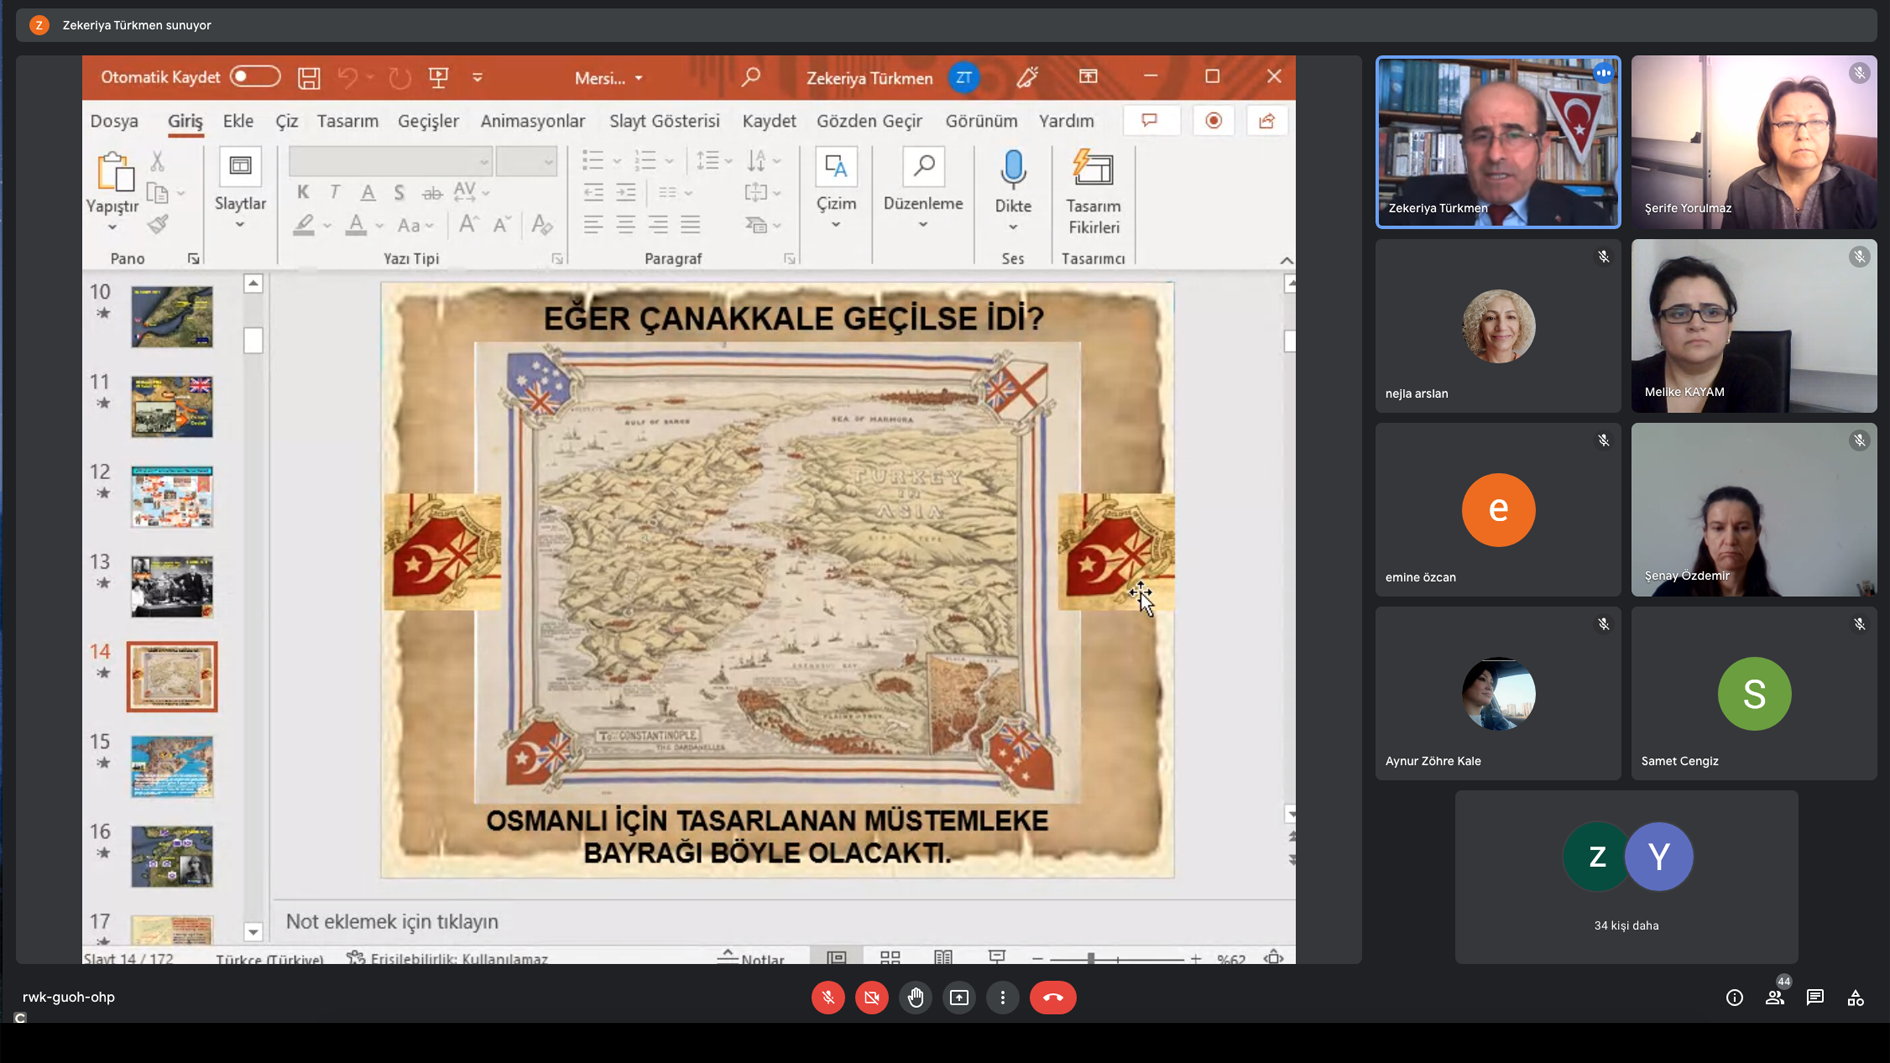Switch to the Ekle tab

coord(238,121)
